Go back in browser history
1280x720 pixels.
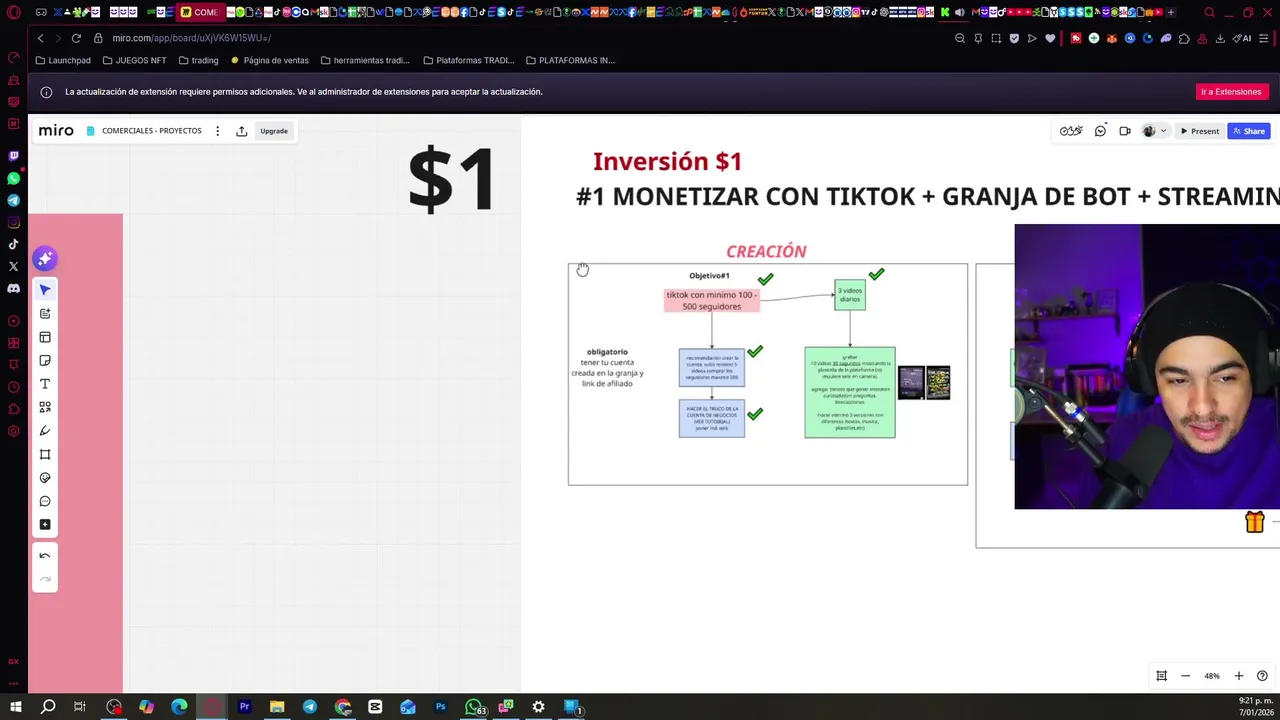click(40, 38)
